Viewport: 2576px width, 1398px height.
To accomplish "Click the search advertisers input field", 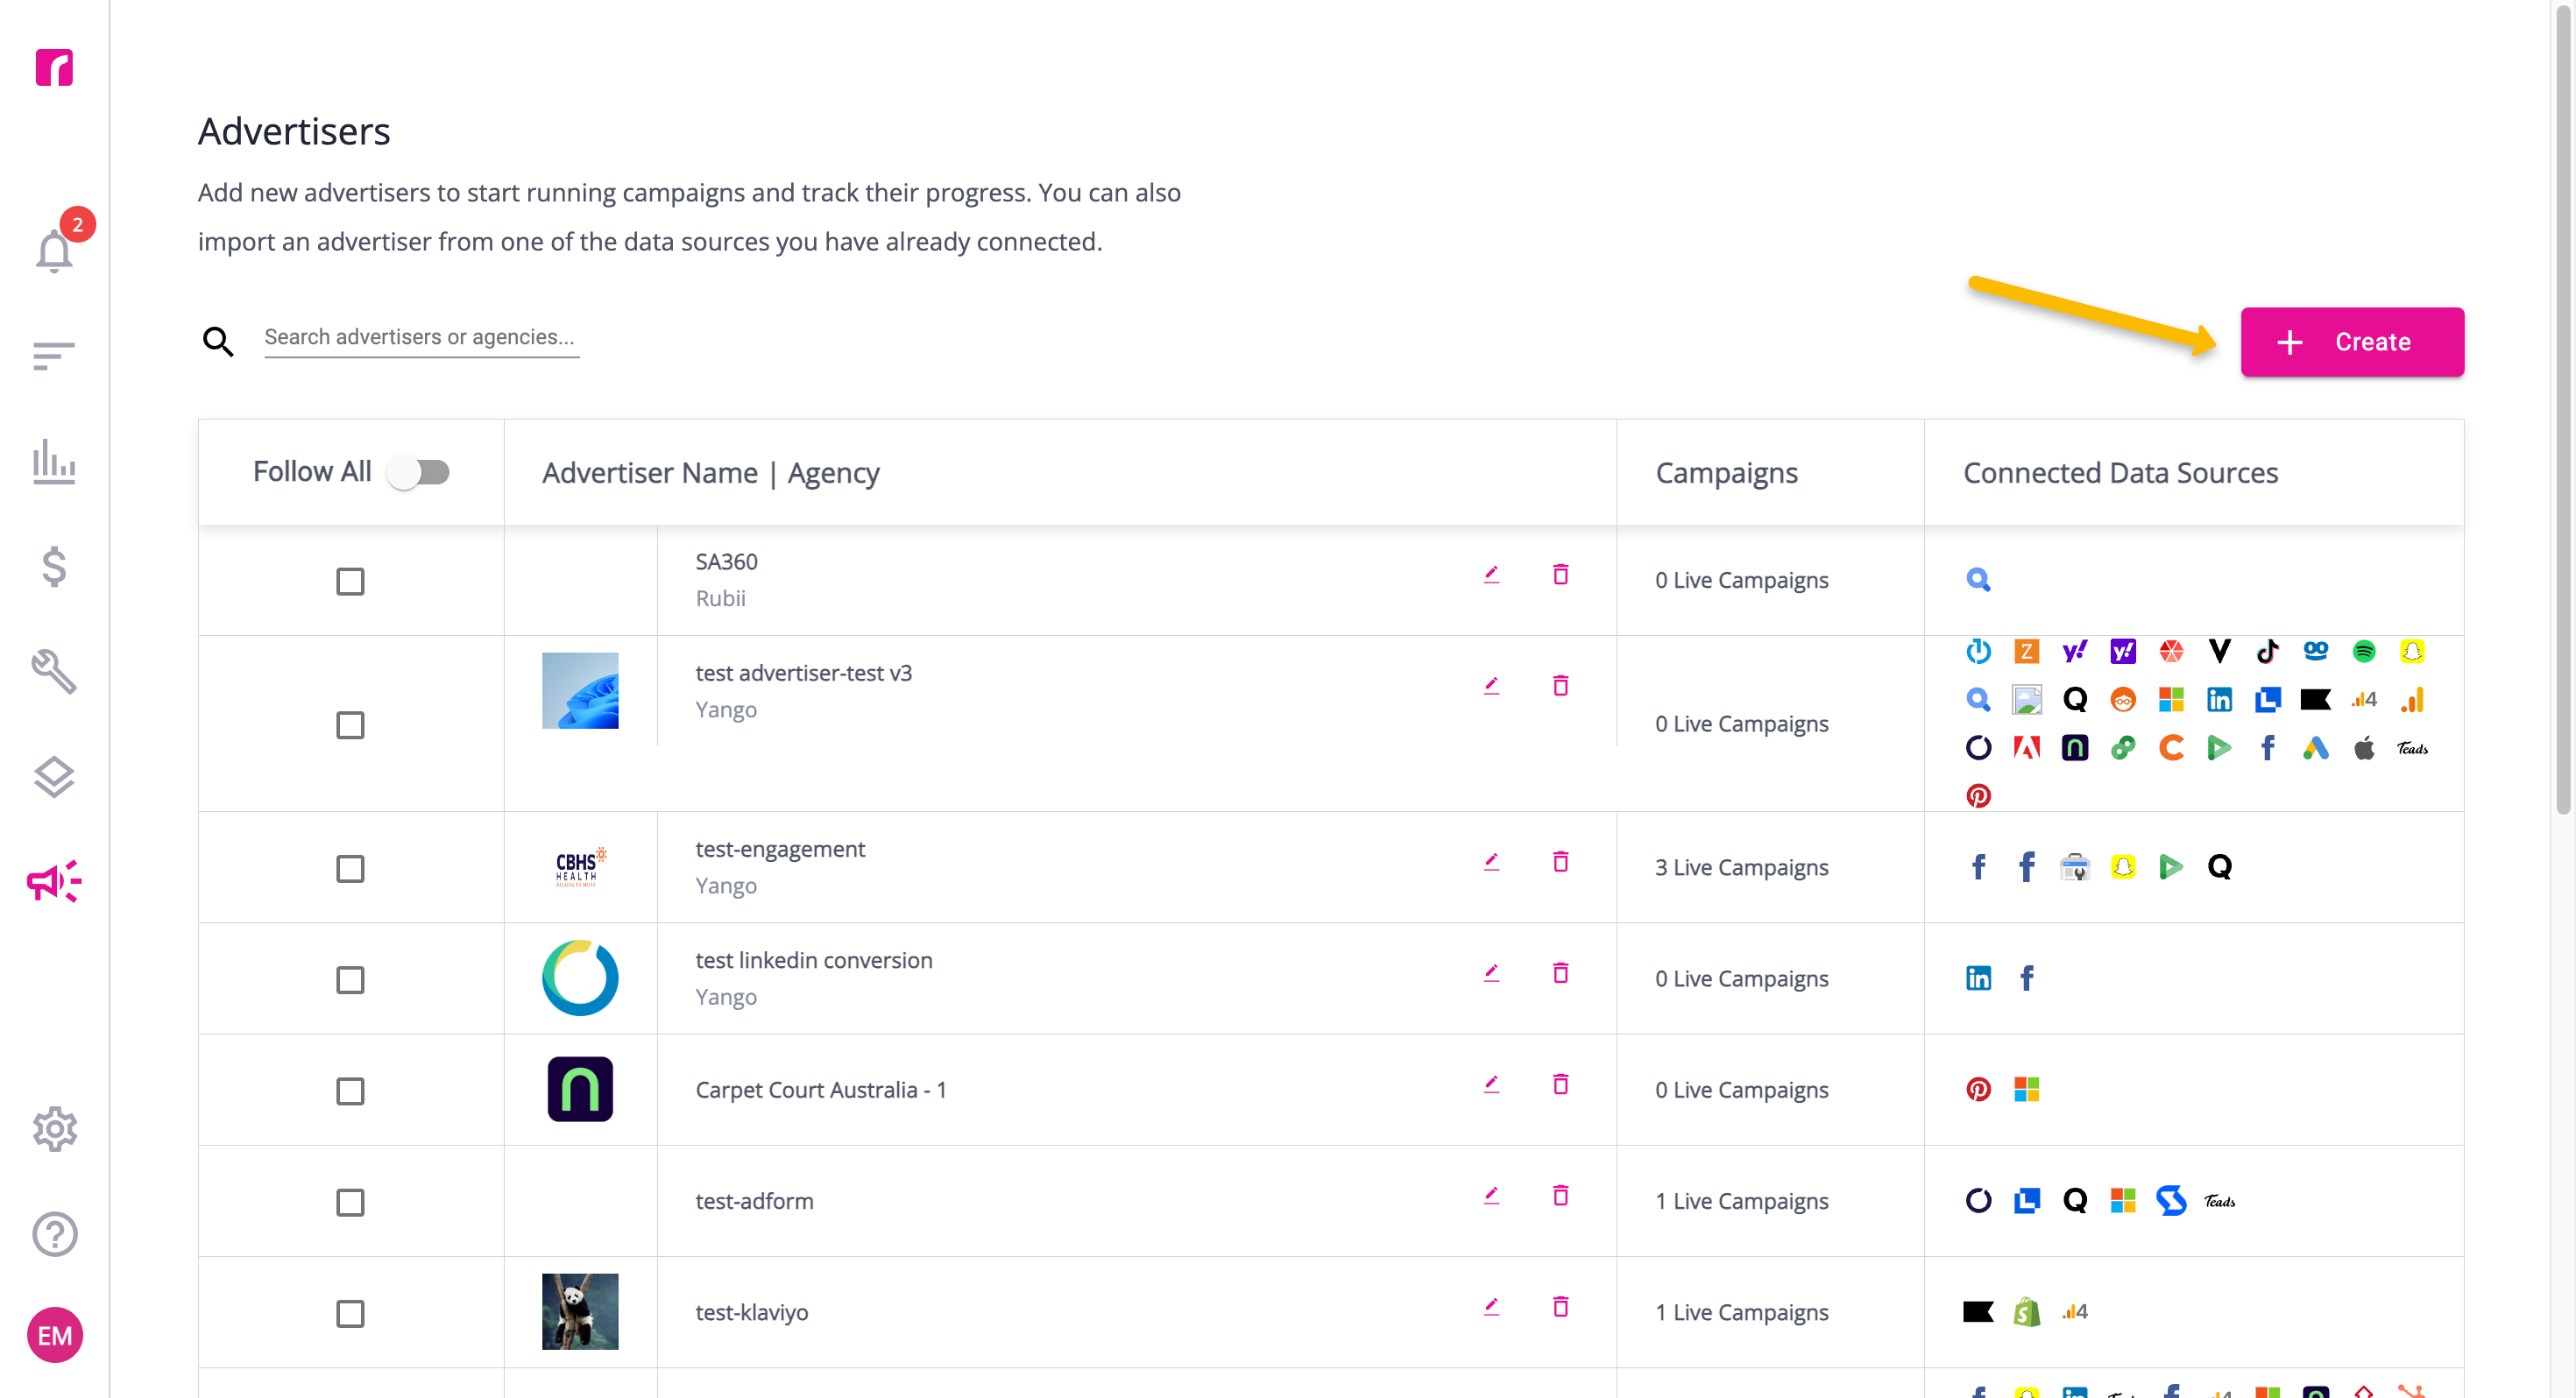I will point(421,338).
